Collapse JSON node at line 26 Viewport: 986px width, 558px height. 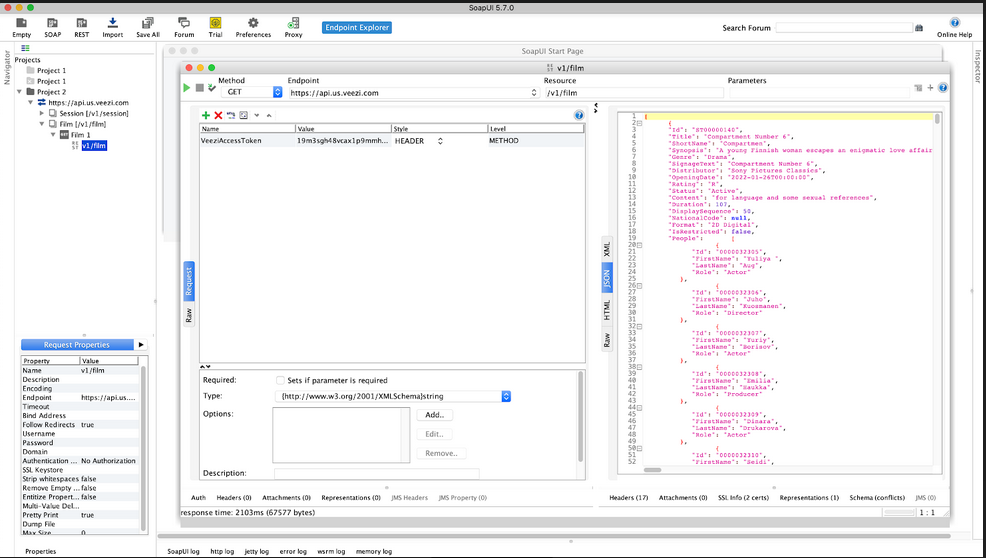point(639,285)
